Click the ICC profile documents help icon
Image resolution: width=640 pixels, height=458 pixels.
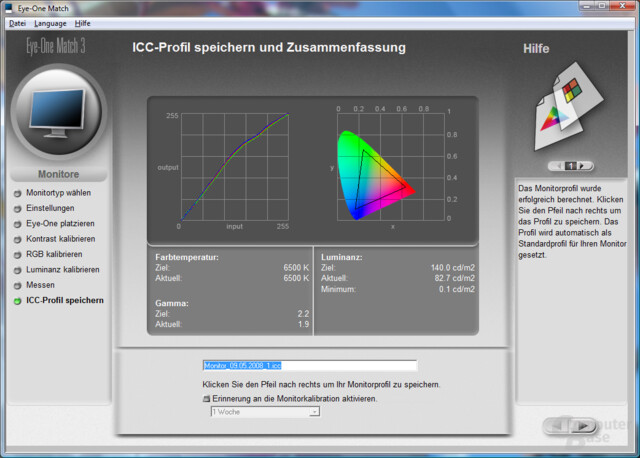pyautogui.click(x=568, y=106)
